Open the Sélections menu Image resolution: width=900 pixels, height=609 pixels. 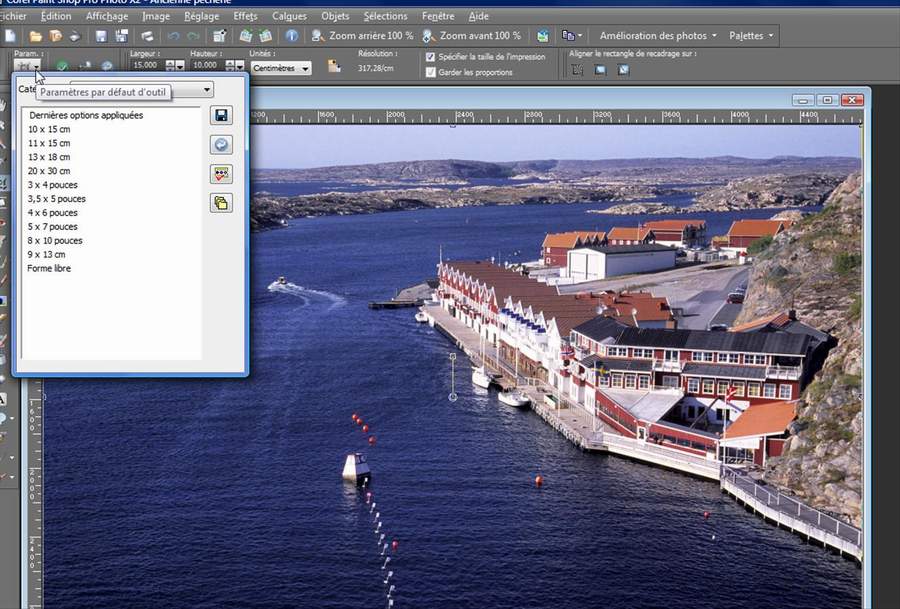coord(385,16)
